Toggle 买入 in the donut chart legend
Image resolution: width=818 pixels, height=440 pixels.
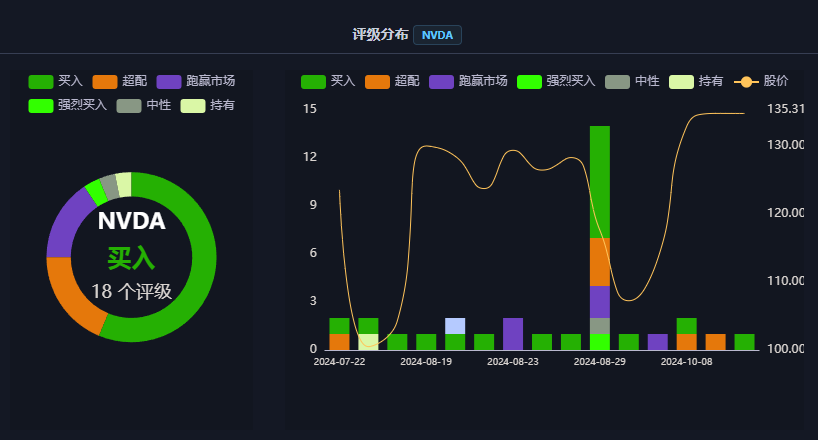[55, 81]
